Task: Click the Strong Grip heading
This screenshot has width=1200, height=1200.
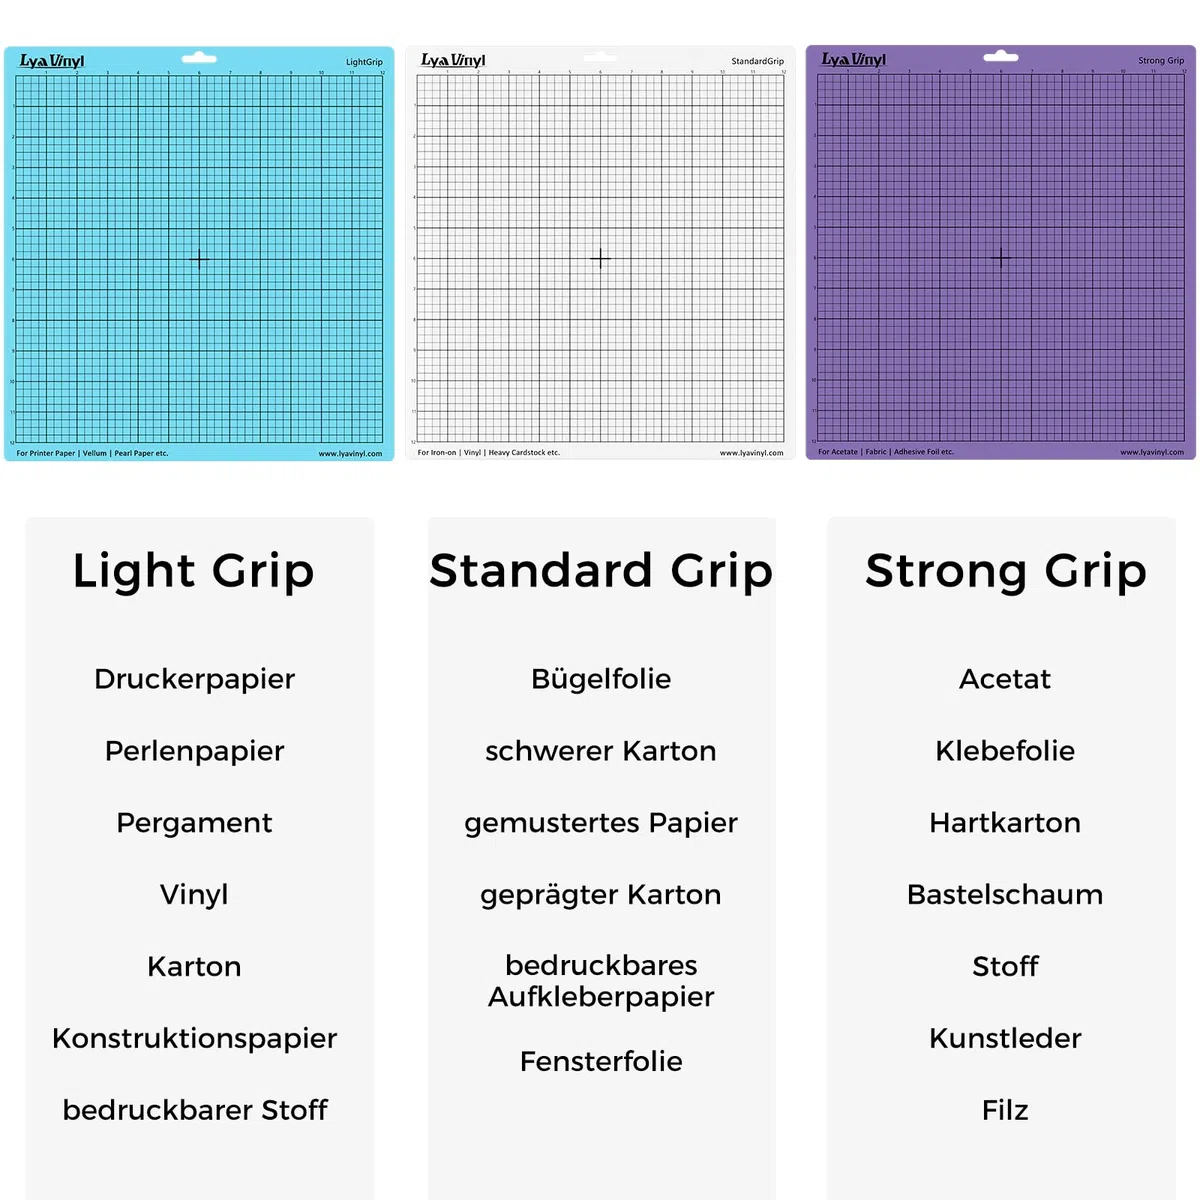Action: 1006,572
